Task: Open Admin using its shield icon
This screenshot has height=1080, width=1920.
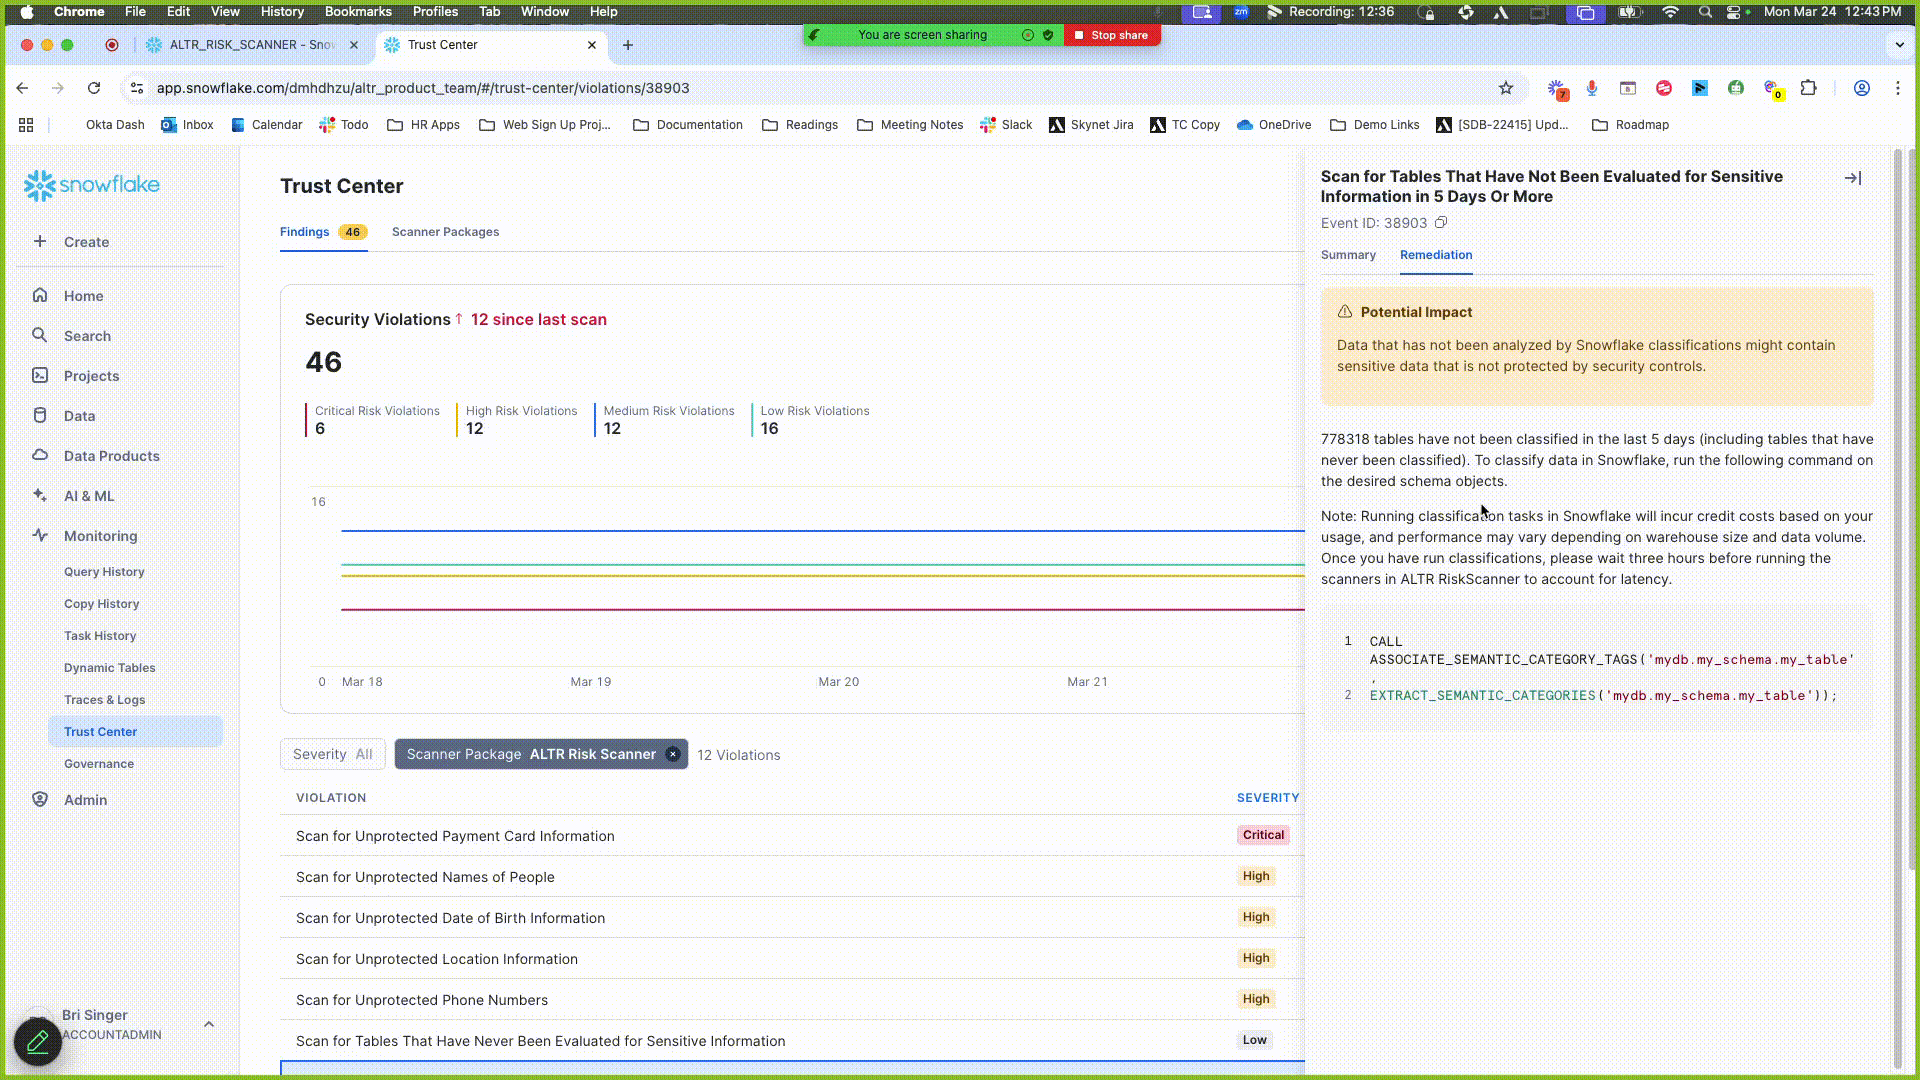Action: click(x=40, y=799)
